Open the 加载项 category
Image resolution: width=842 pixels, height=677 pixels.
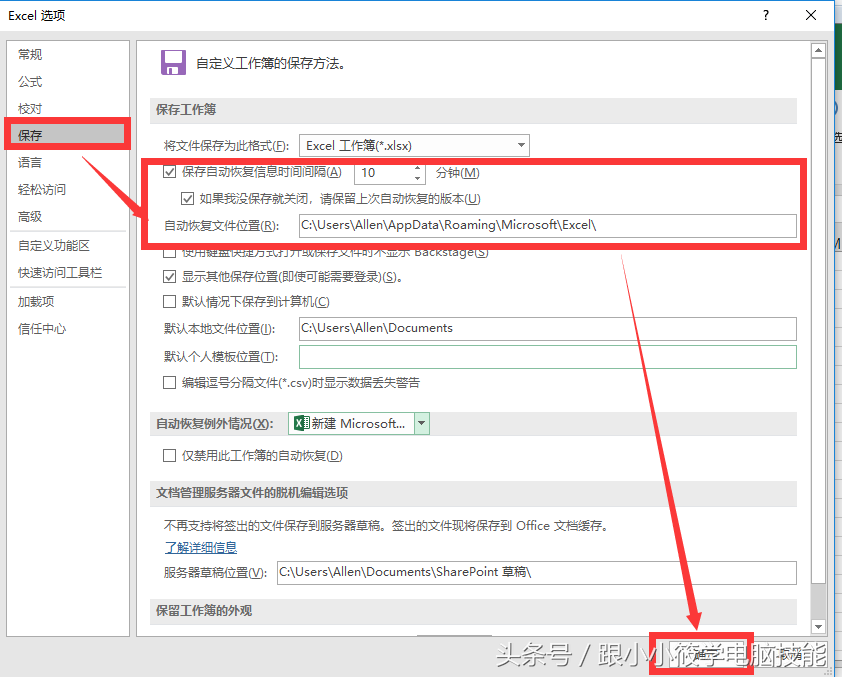[x=36, y=301]
